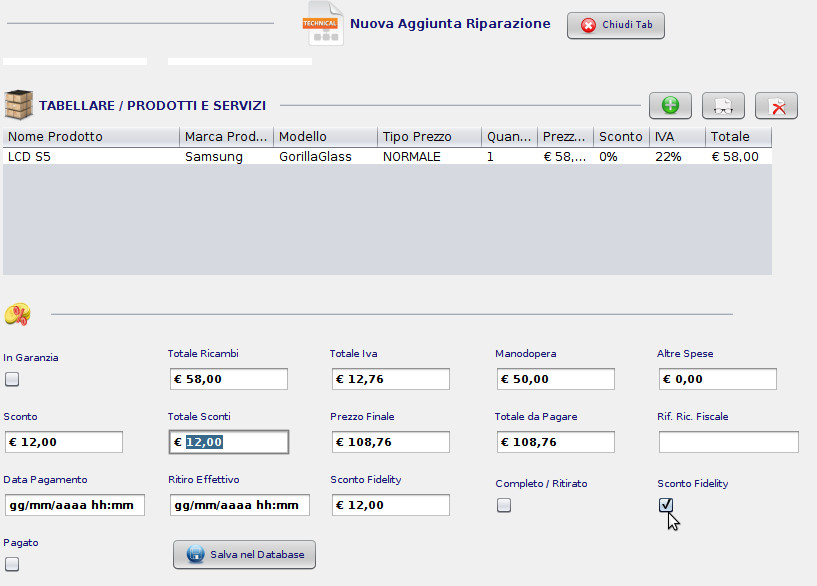The width and height of the screenshot is (817, 586).
Task: Select the LCD S5 product row
Action: click(387, 156)
